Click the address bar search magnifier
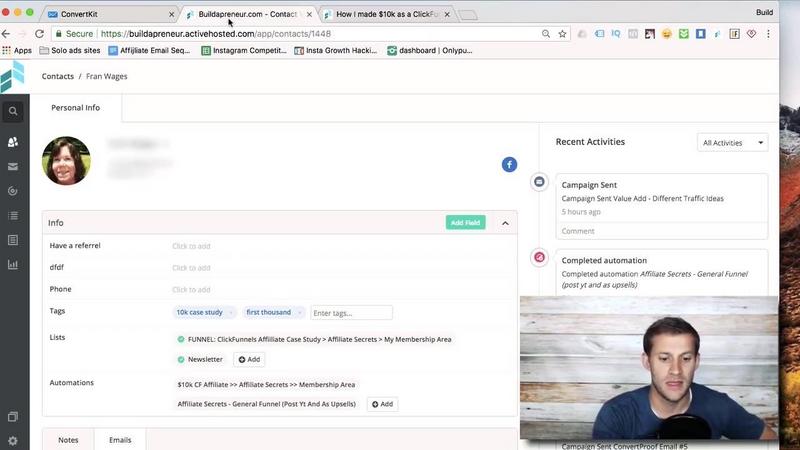 pos(546,34)
